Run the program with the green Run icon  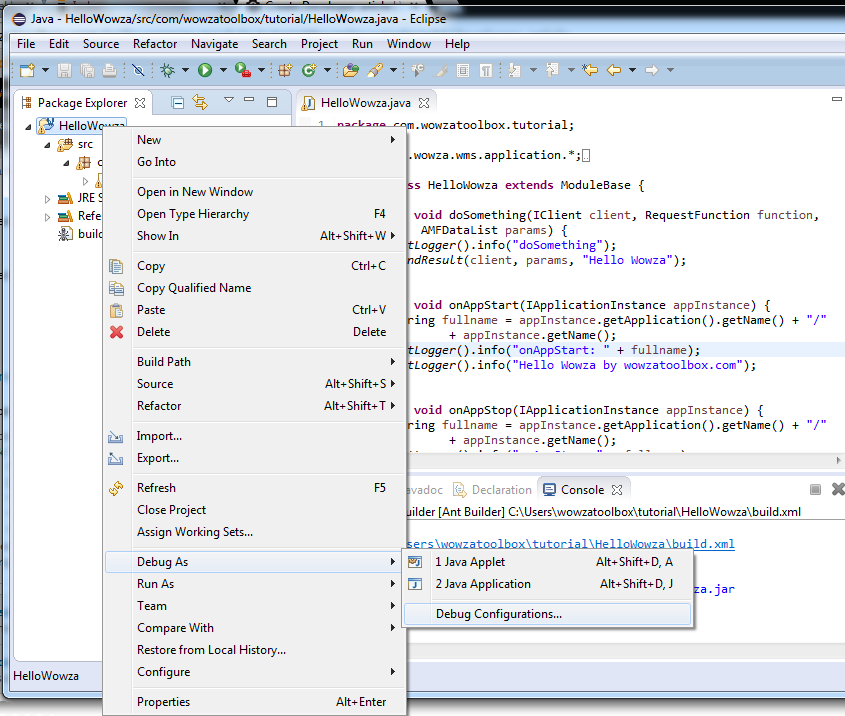[205, 70]
